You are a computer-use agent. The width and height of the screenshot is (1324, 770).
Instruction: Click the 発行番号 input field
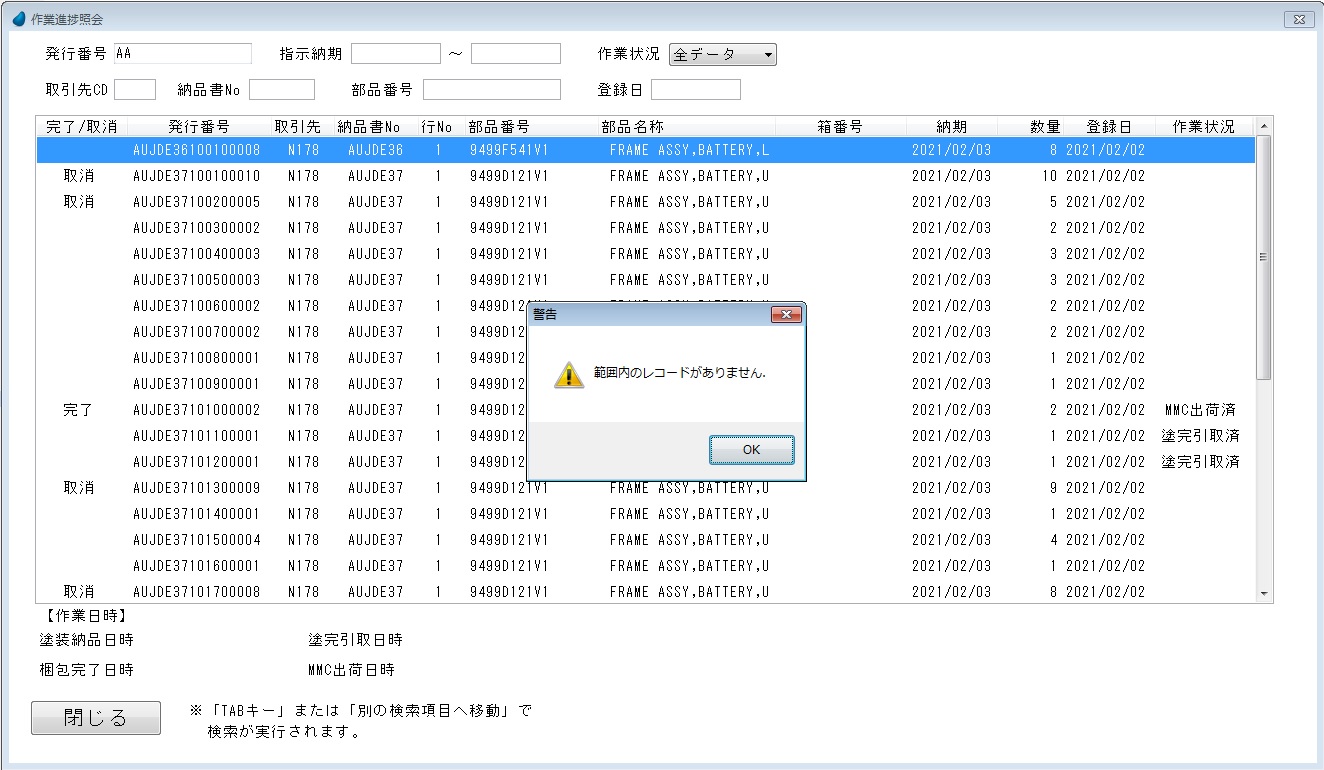tap(183, 54)
